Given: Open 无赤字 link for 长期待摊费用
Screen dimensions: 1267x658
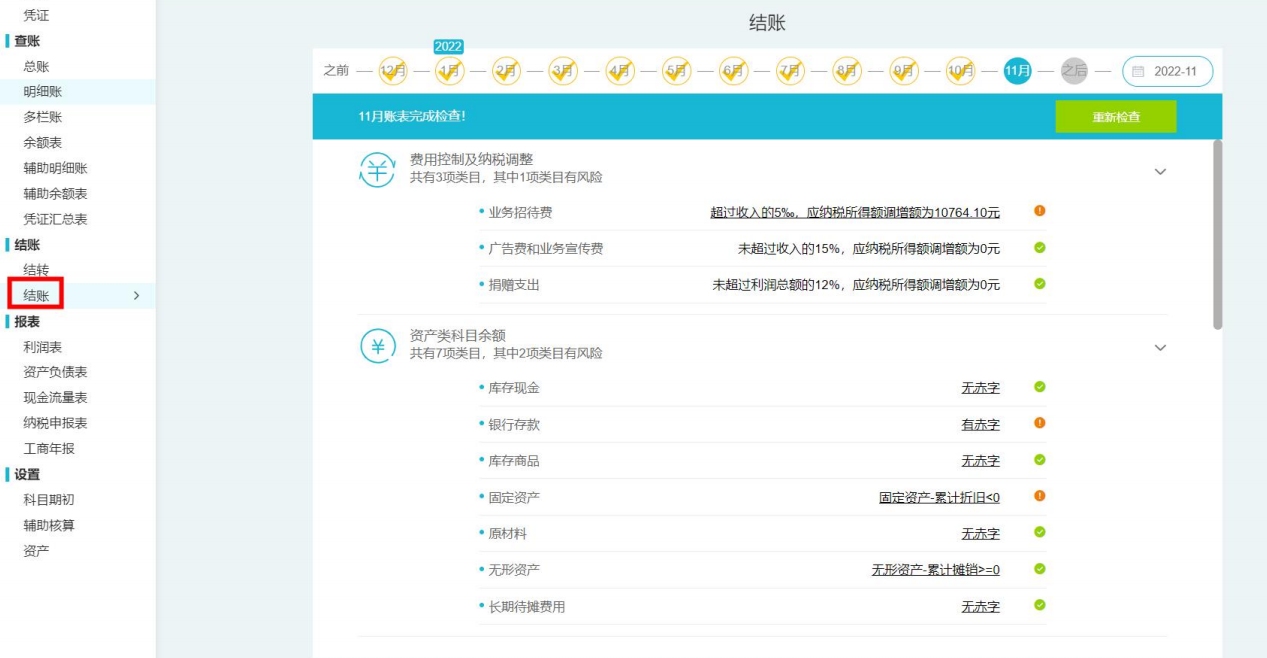Looking at the screenshot, I should click(981, 606).
